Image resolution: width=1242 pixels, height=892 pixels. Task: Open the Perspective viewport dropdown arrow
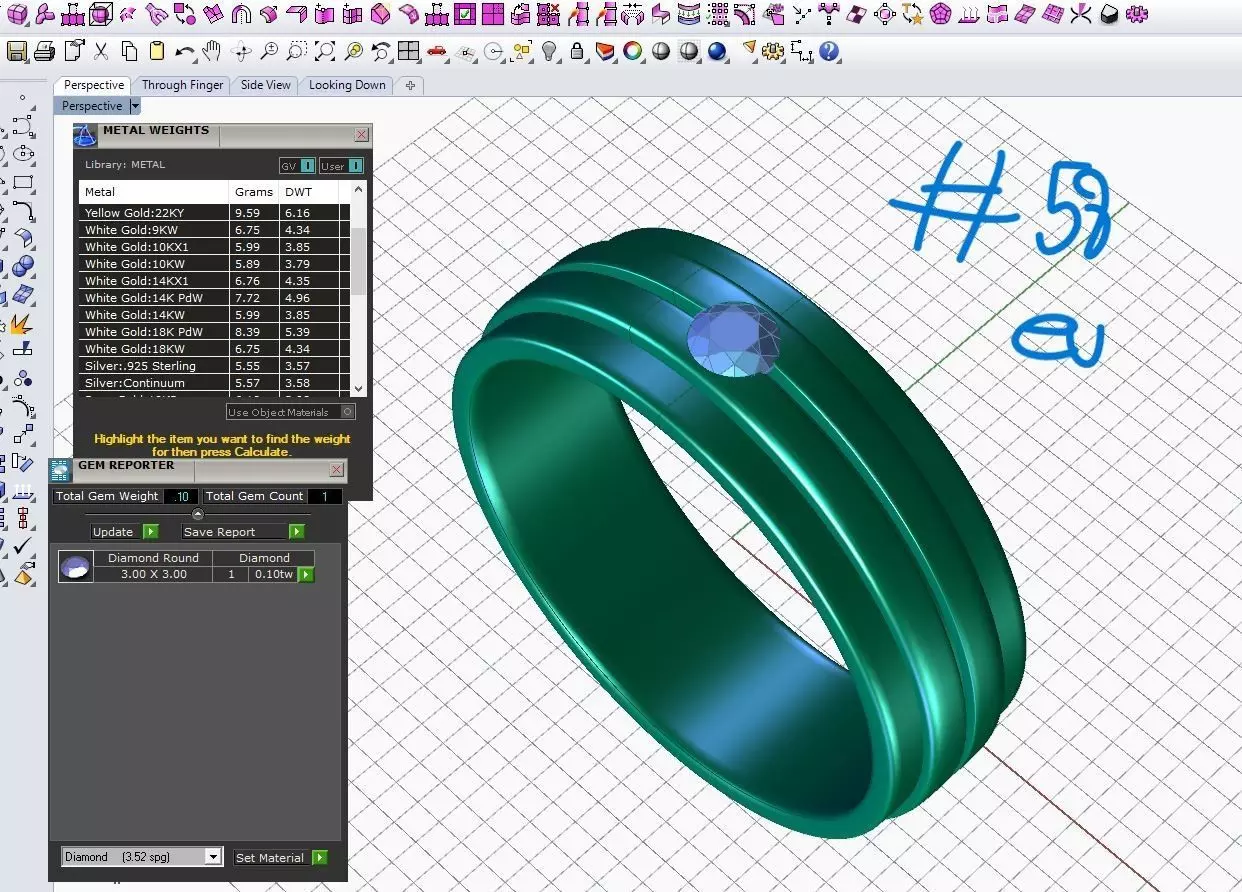(x=135, y=106)
